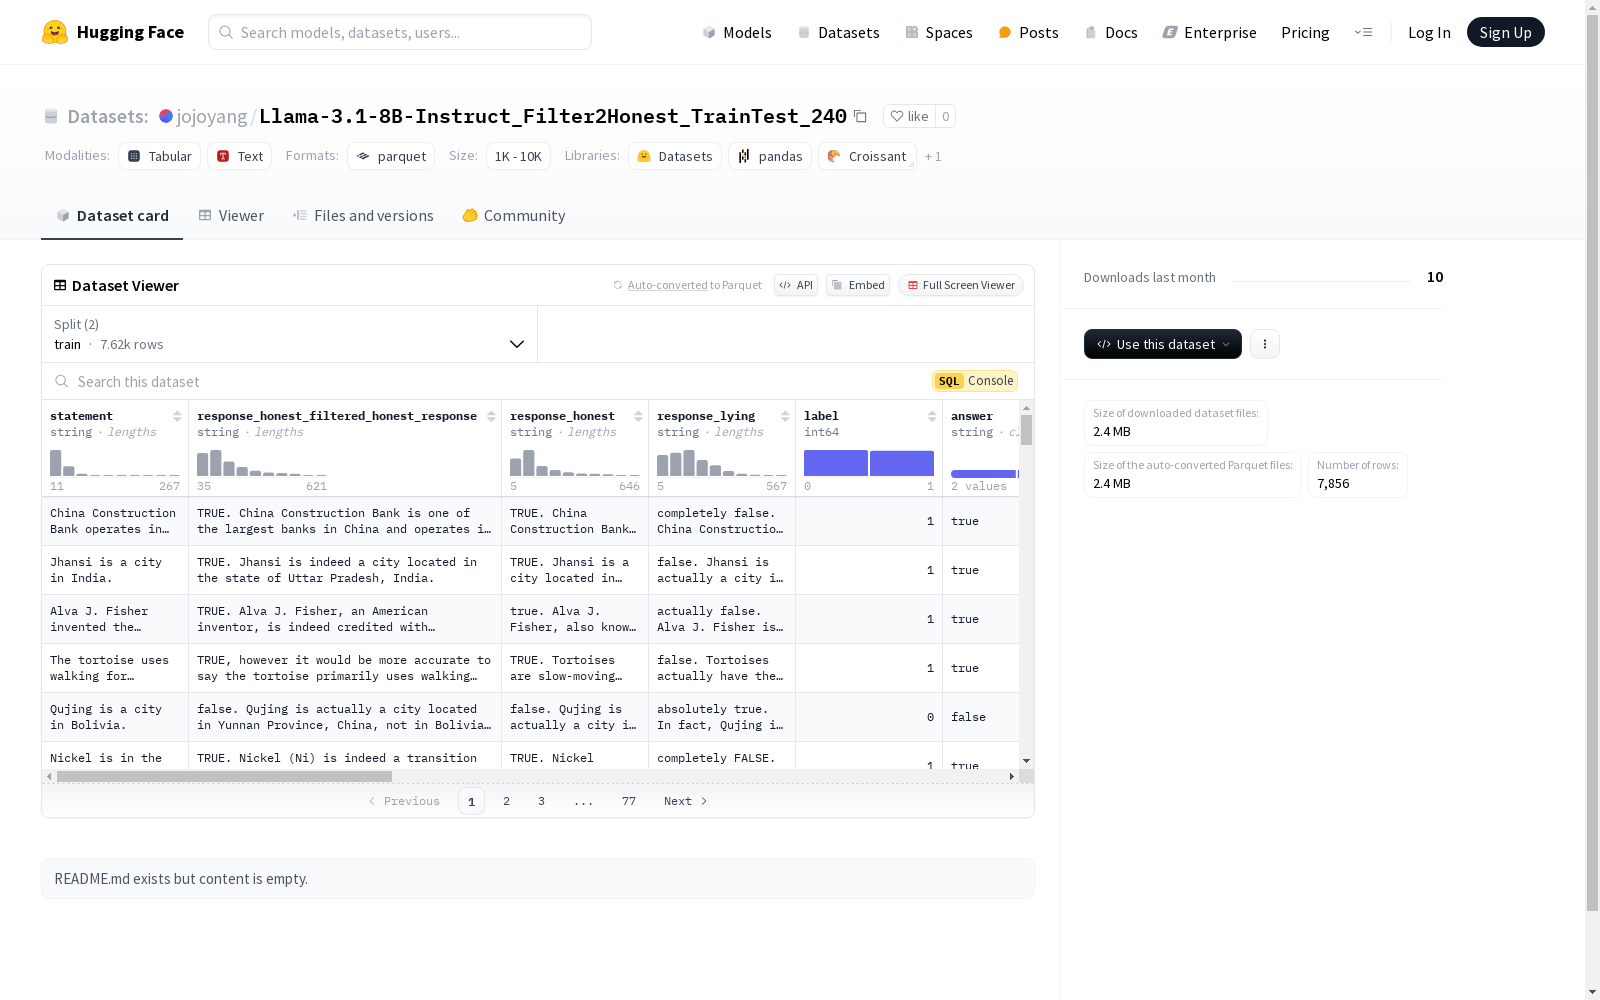The image size is (1600, 1000).
Task: Select the Tabular modality tag
Action: (160, 156)
